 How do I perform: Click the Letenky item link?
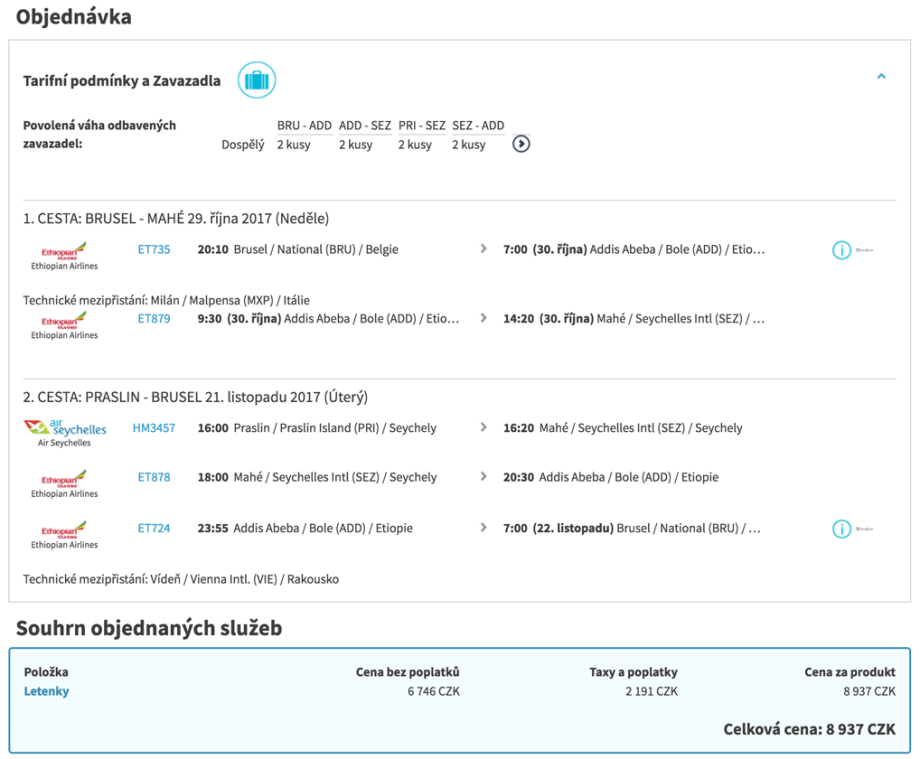click(x=46, y=691)
